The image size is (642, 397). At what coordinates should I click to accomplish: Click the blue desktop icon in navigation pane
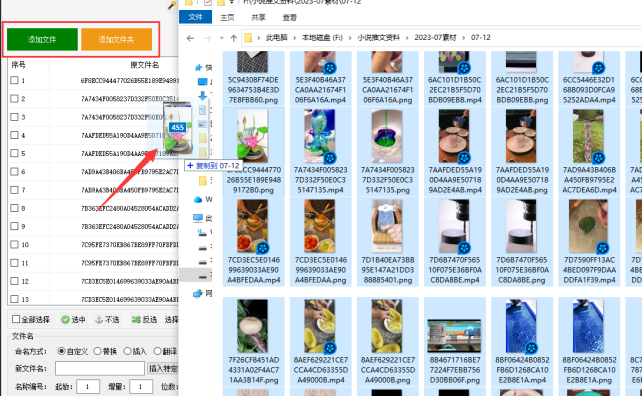202,82
